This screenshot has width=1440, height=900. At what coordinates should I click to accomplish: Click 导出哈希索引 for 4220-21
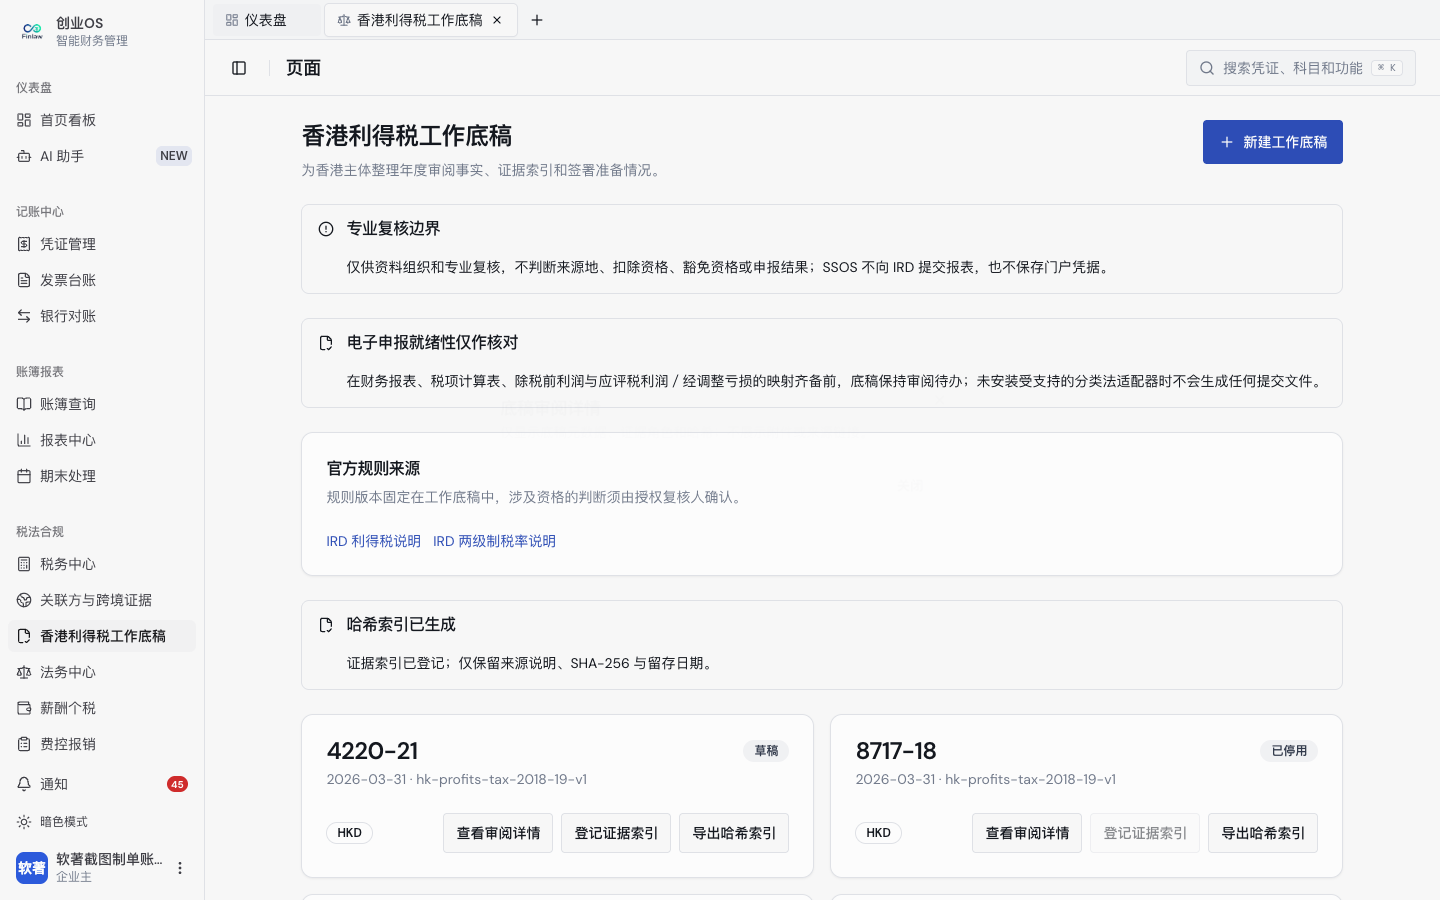point(734,833)
